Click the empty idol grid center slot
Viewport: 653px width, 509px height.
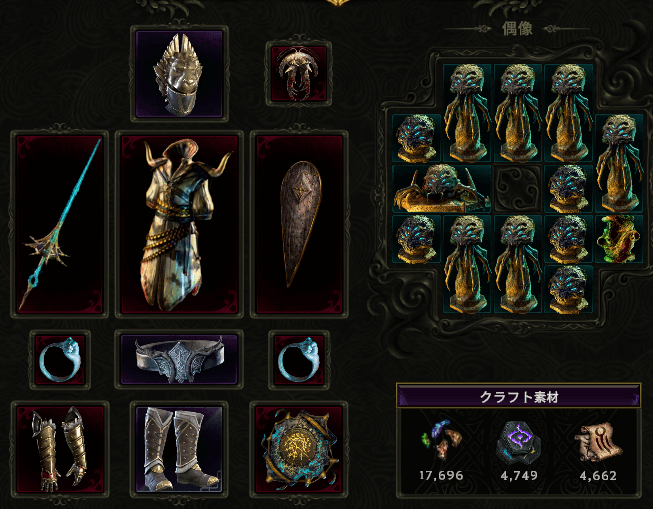(518, 189)
